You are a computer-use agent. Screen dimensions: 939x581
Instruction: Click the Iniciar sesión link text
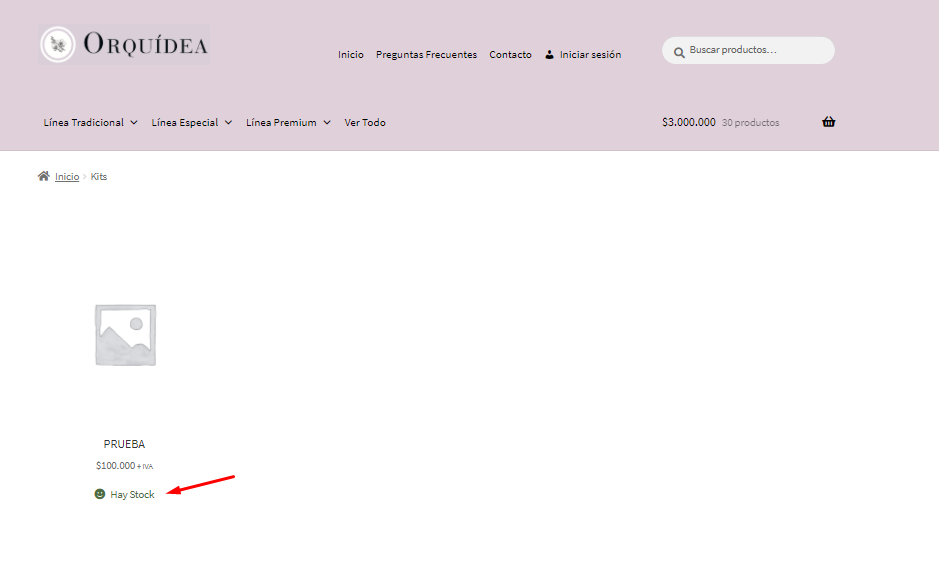tap(590, 55)
